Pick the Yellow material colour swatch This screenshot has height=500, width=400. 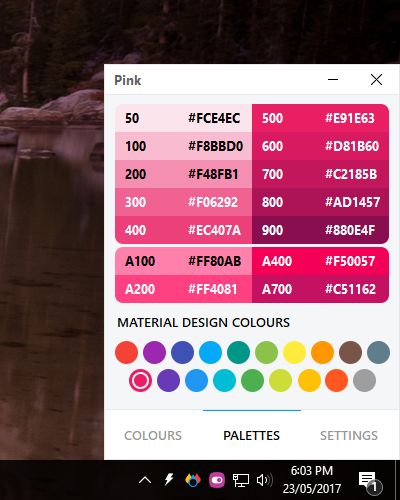294,352
